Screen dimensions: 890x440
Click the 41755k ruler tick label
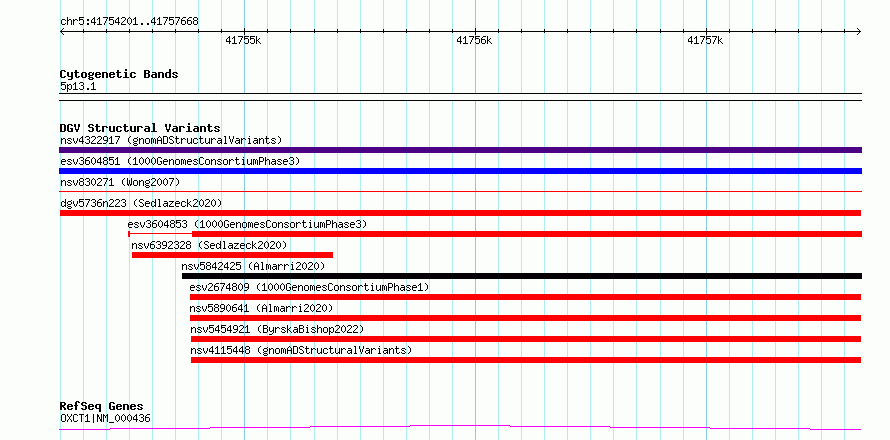coord(243,40)
